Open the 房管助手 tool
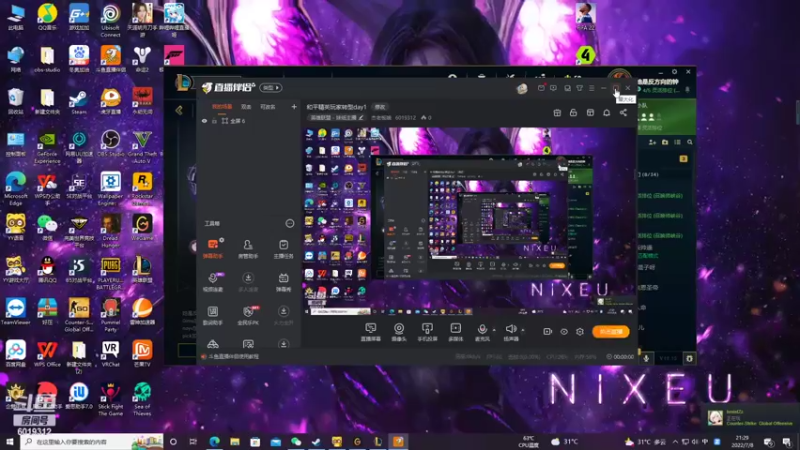The height and width of the screenshot is (450, 800). (248, 248)
